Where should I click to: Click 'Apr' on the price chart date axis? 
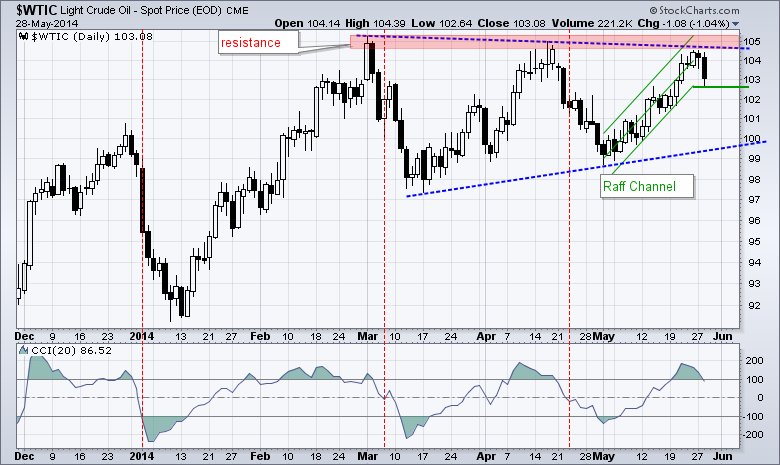tap(486, 336)
